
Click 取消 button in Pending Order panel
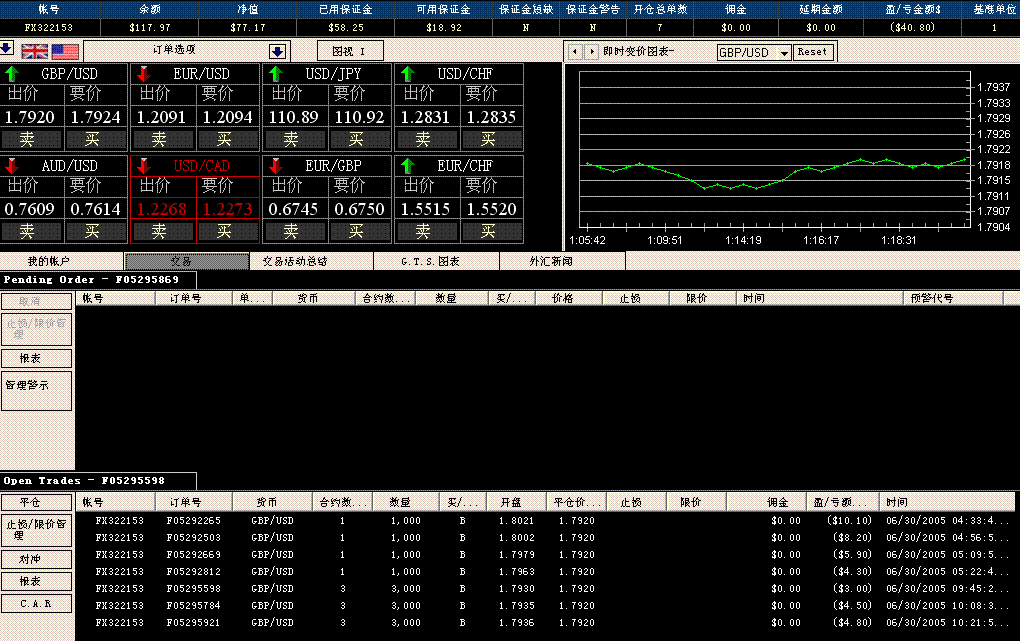pyautogui.click(x=36, y=301)
